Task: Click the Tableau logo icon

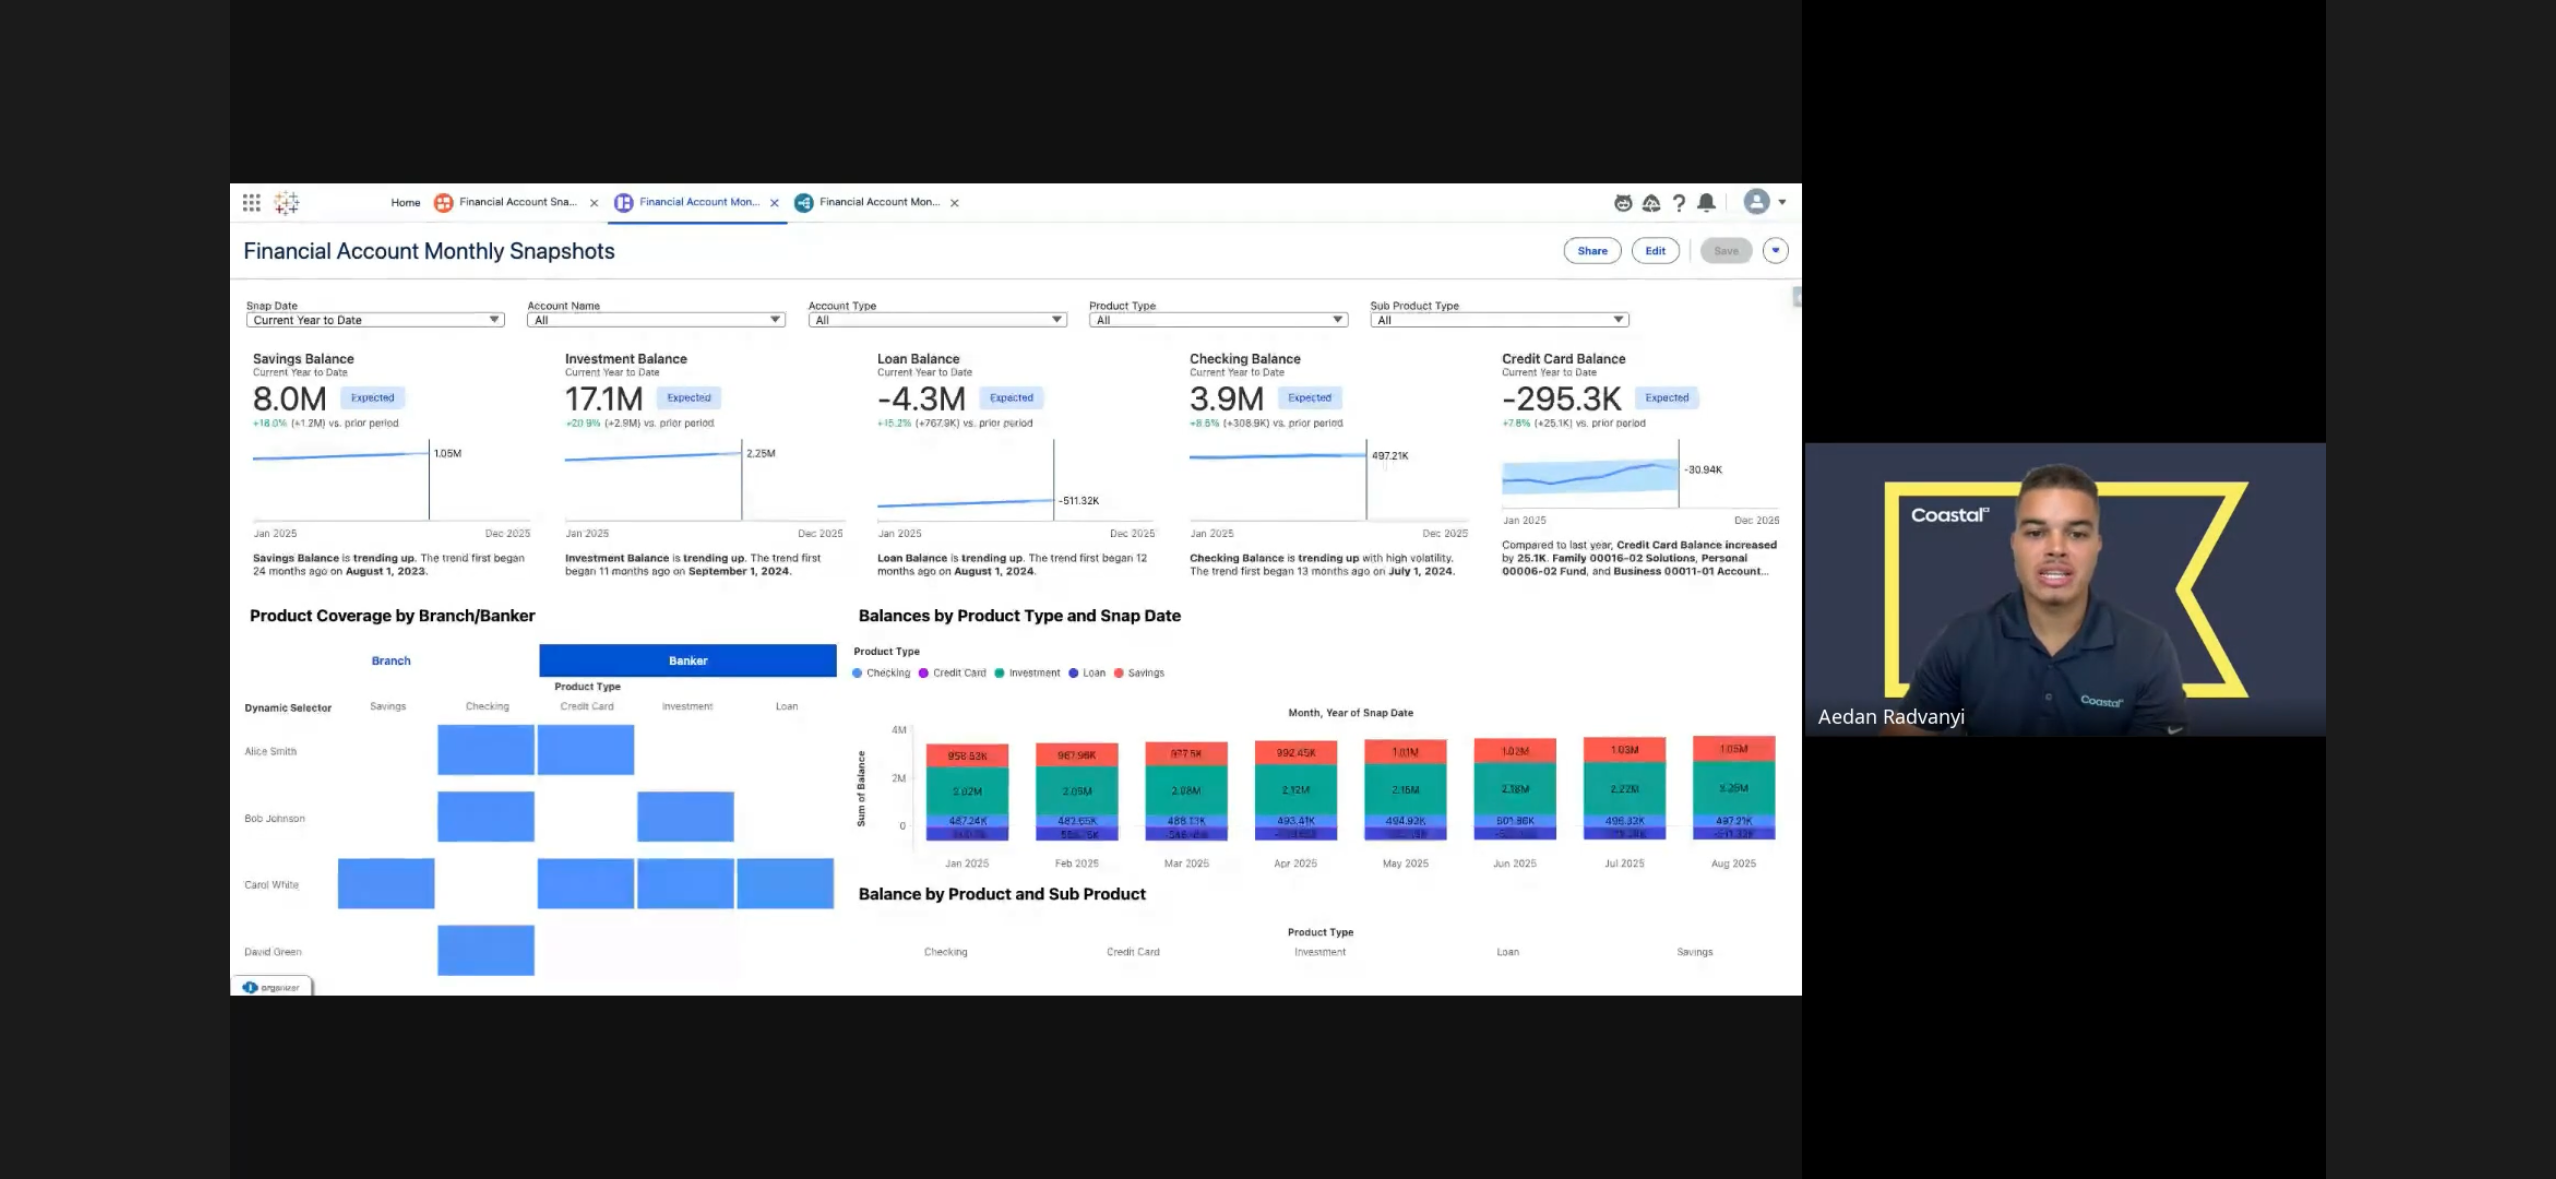Action: [287, 203]
